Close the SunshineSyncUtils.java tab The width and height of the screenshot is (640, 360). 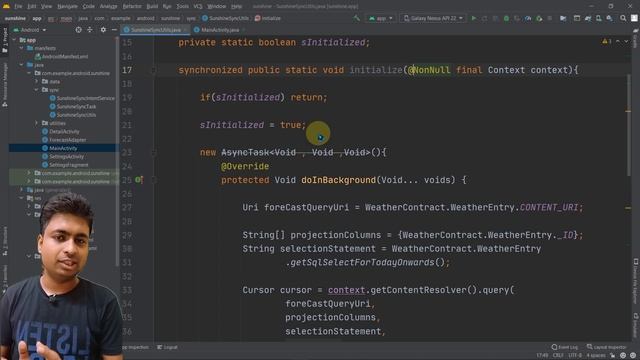click(x=184, y=30)
